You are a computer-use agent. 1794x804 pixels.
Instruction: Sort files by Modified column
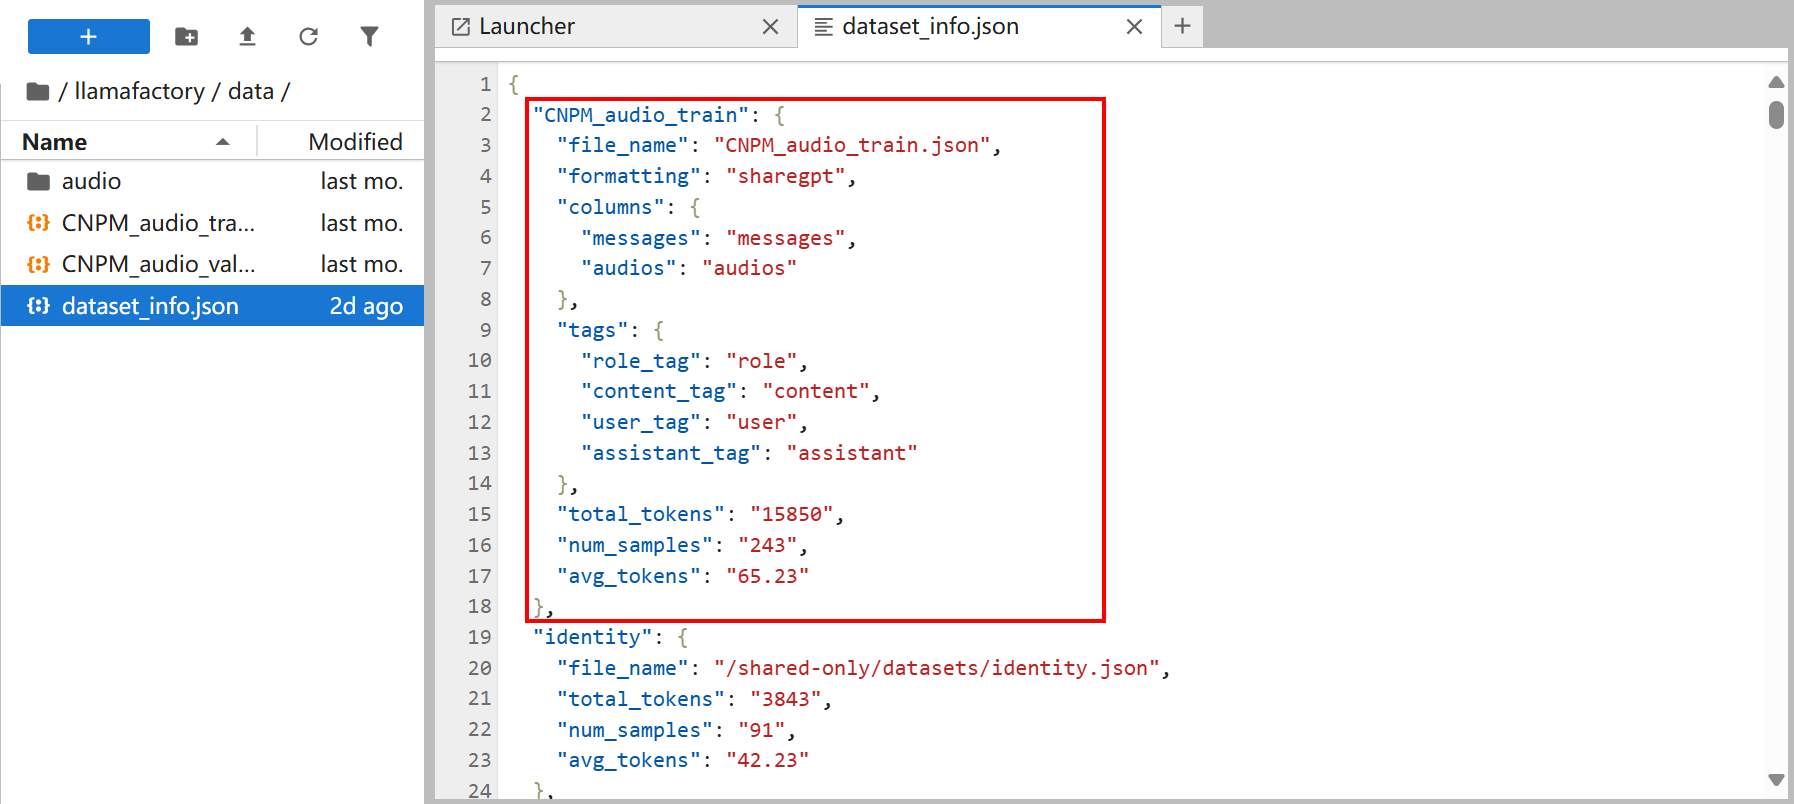click(x=355, y=142)
